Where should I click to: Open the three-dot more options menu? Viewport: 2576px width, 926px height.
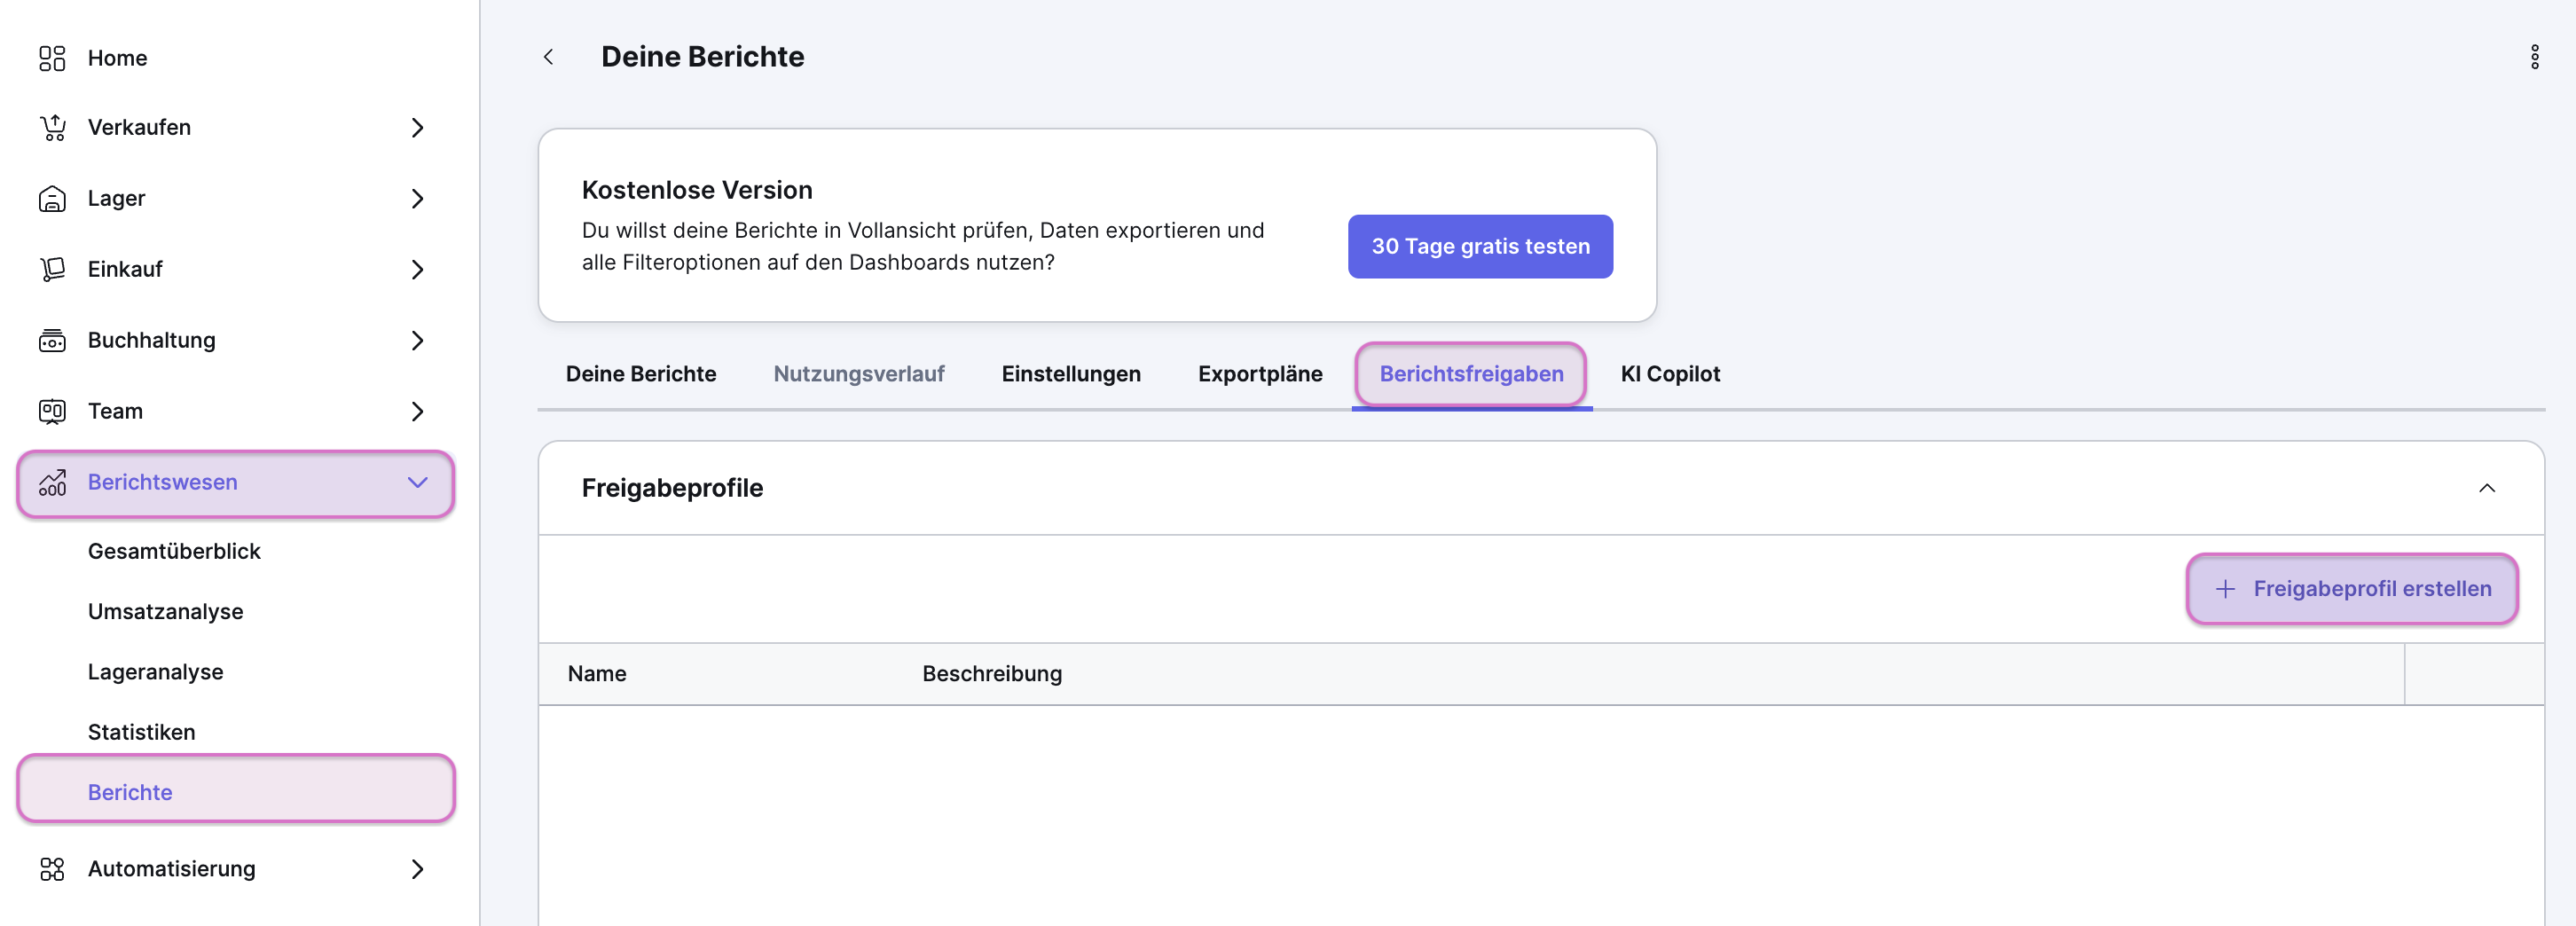[2534, 57]
